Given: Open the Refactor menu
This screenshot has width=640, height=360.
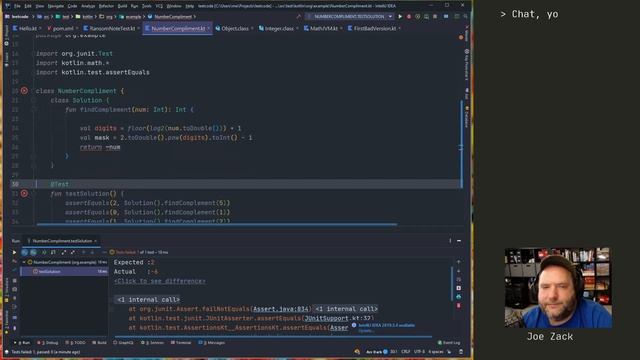Looking at the screenshot, I should click(106, 6).
